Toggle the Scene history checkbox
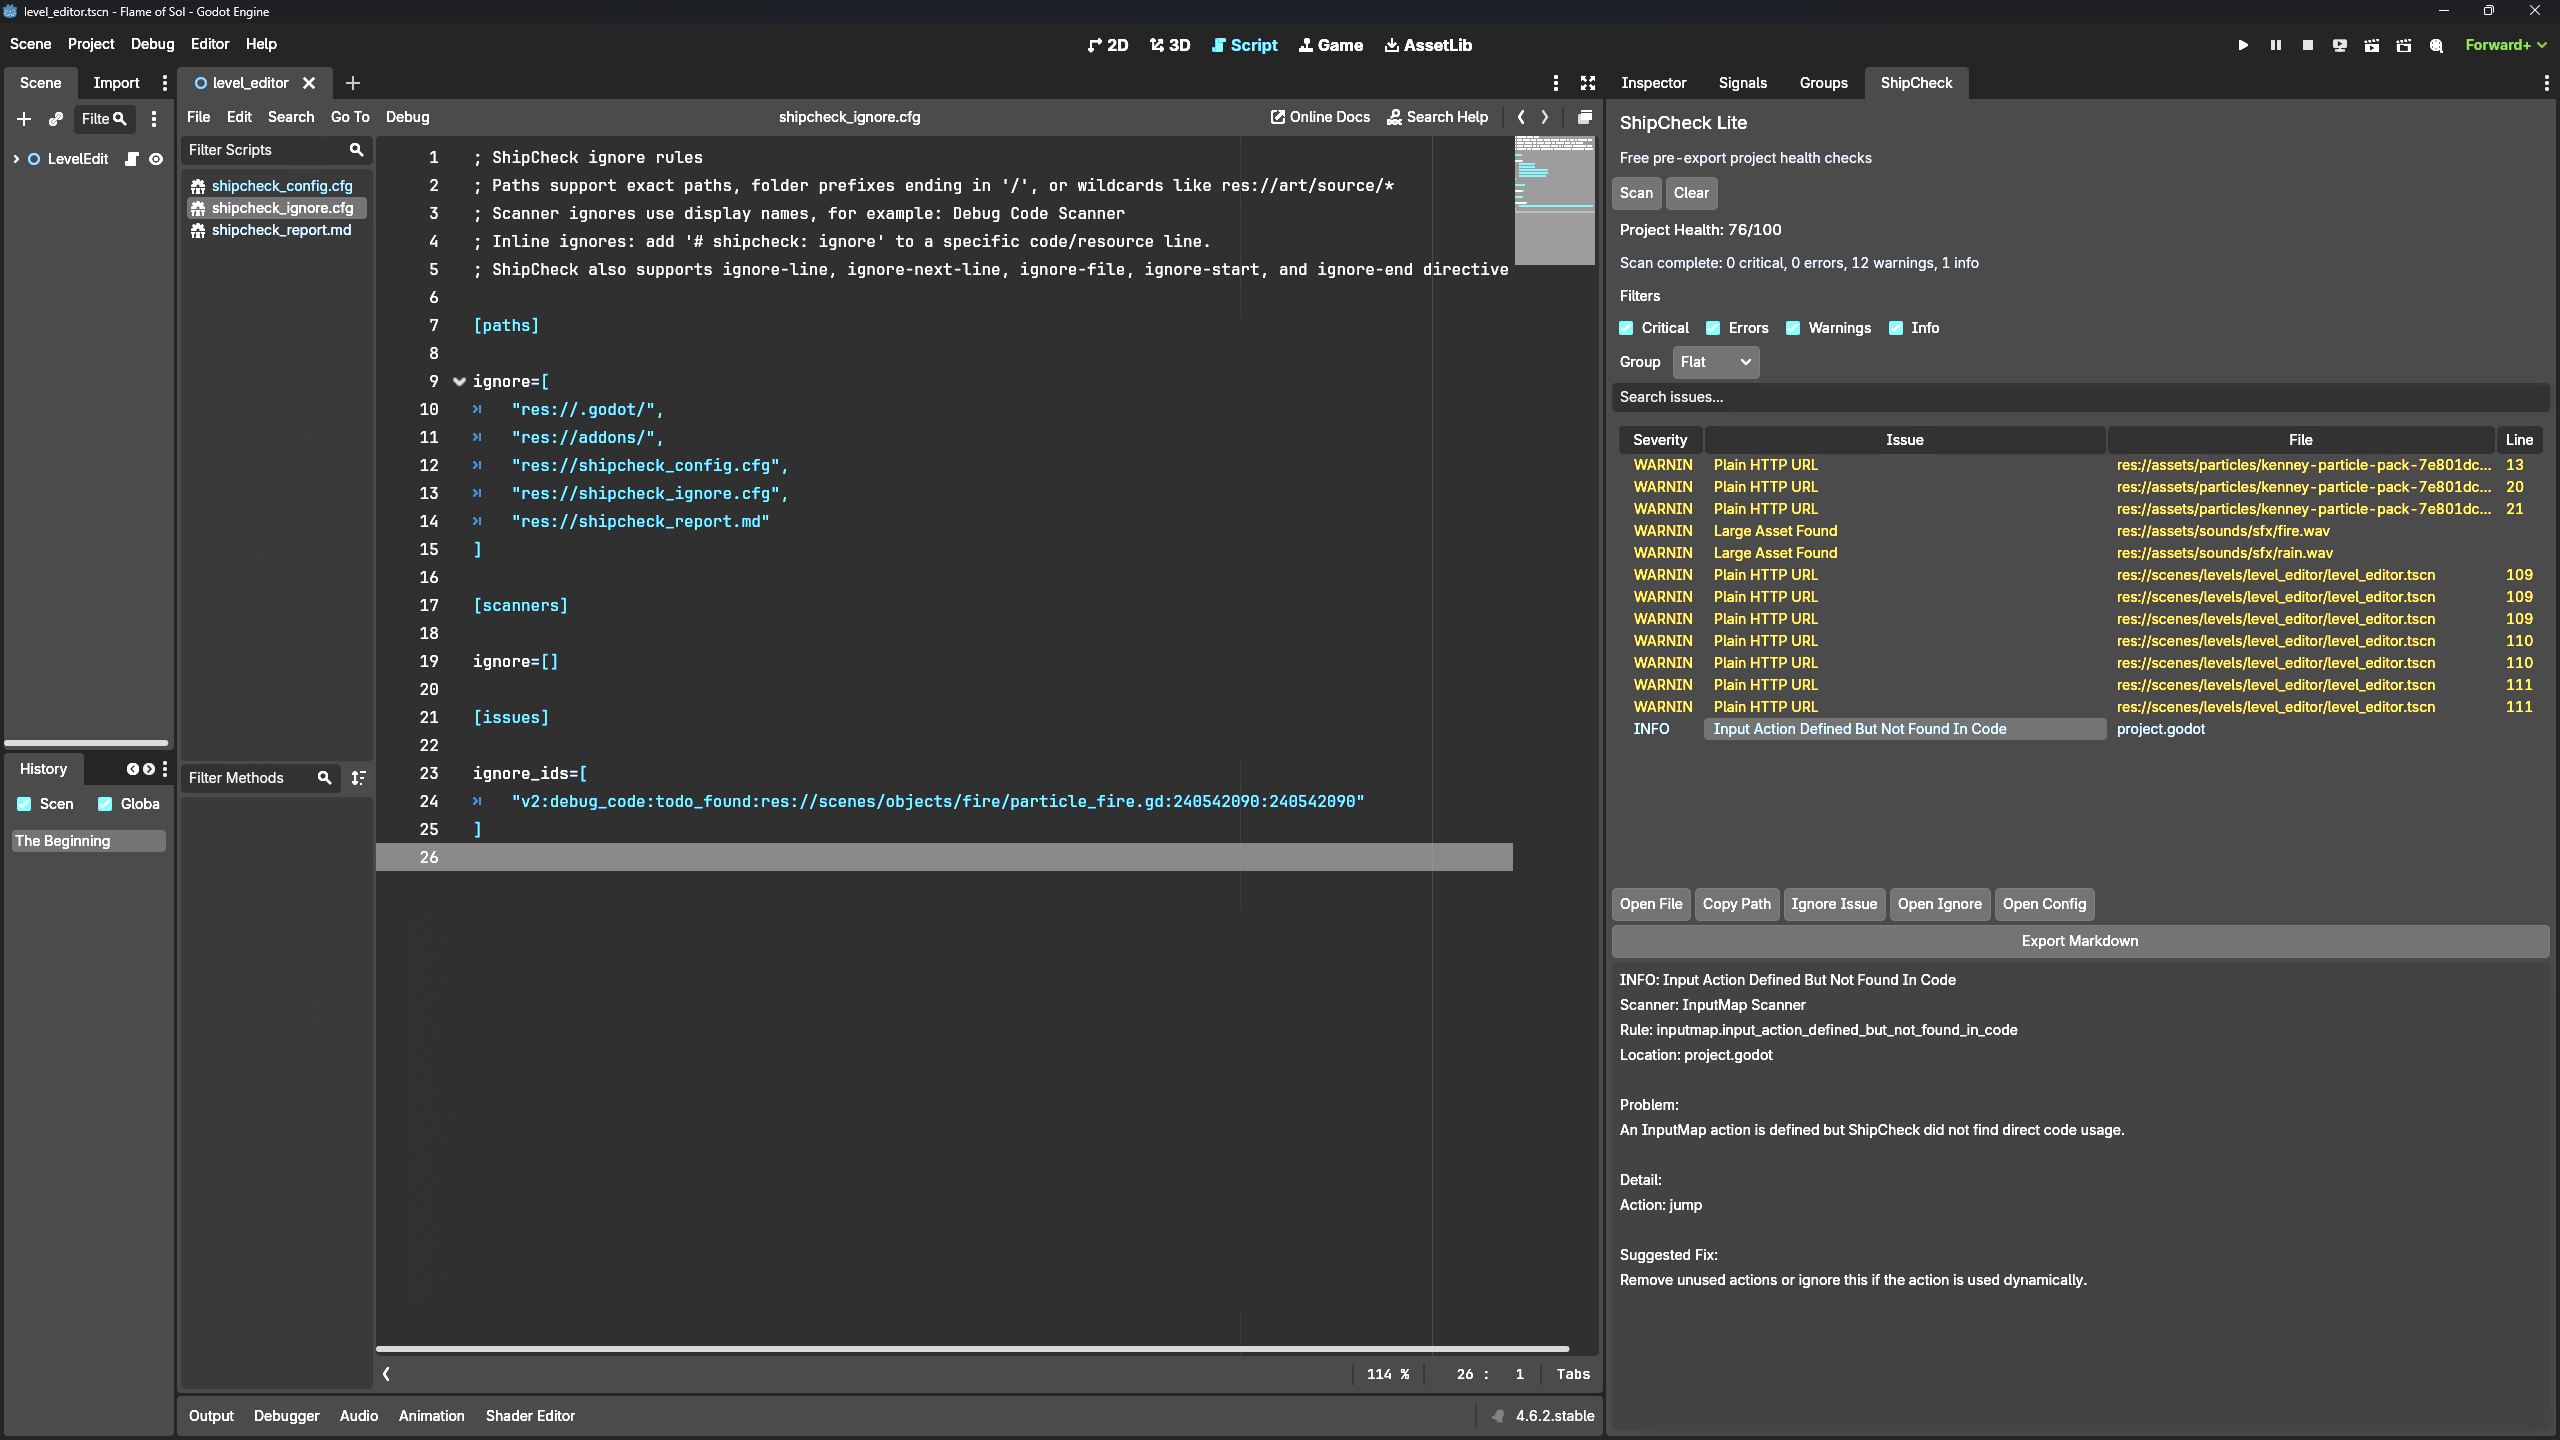The width and height of the screenshot is (2560, 1440). click(x=24, y=804)
